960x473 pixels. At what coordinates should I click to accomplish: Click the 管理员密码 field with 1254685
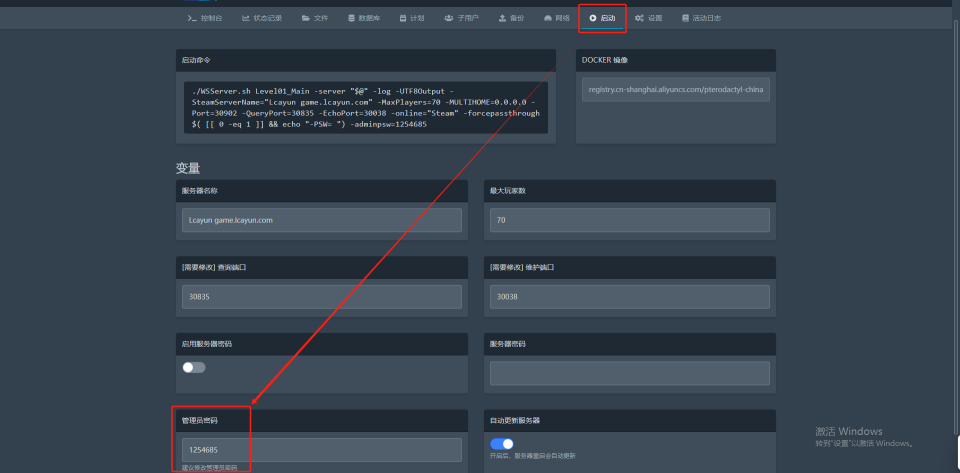322,450
